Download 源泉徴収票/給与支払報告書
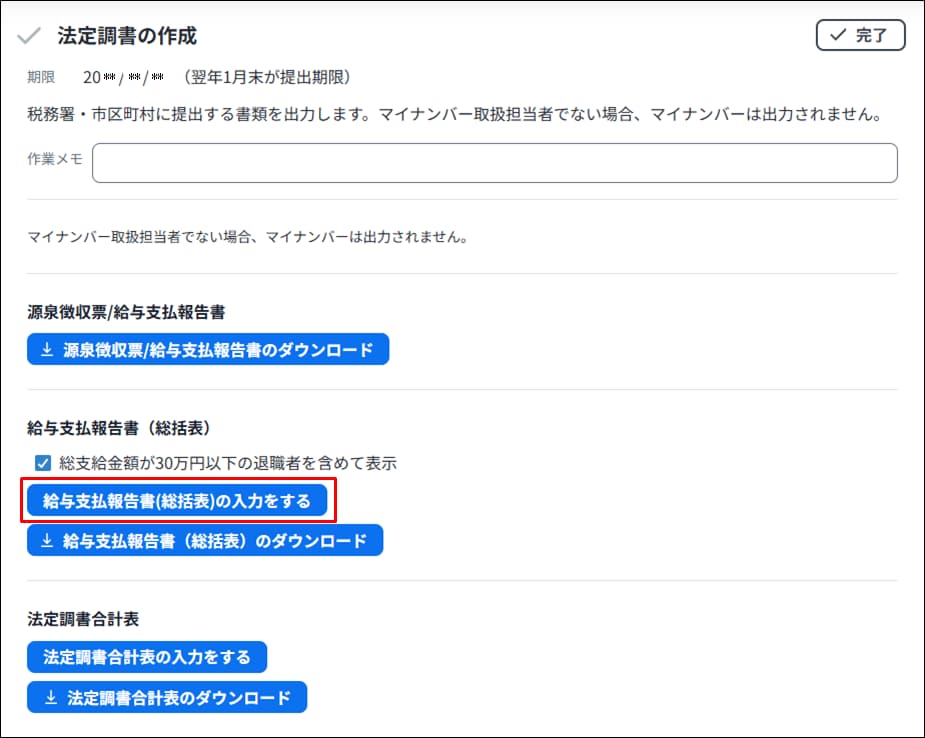This screenshot has width=925, height=738. coord(208,350)
